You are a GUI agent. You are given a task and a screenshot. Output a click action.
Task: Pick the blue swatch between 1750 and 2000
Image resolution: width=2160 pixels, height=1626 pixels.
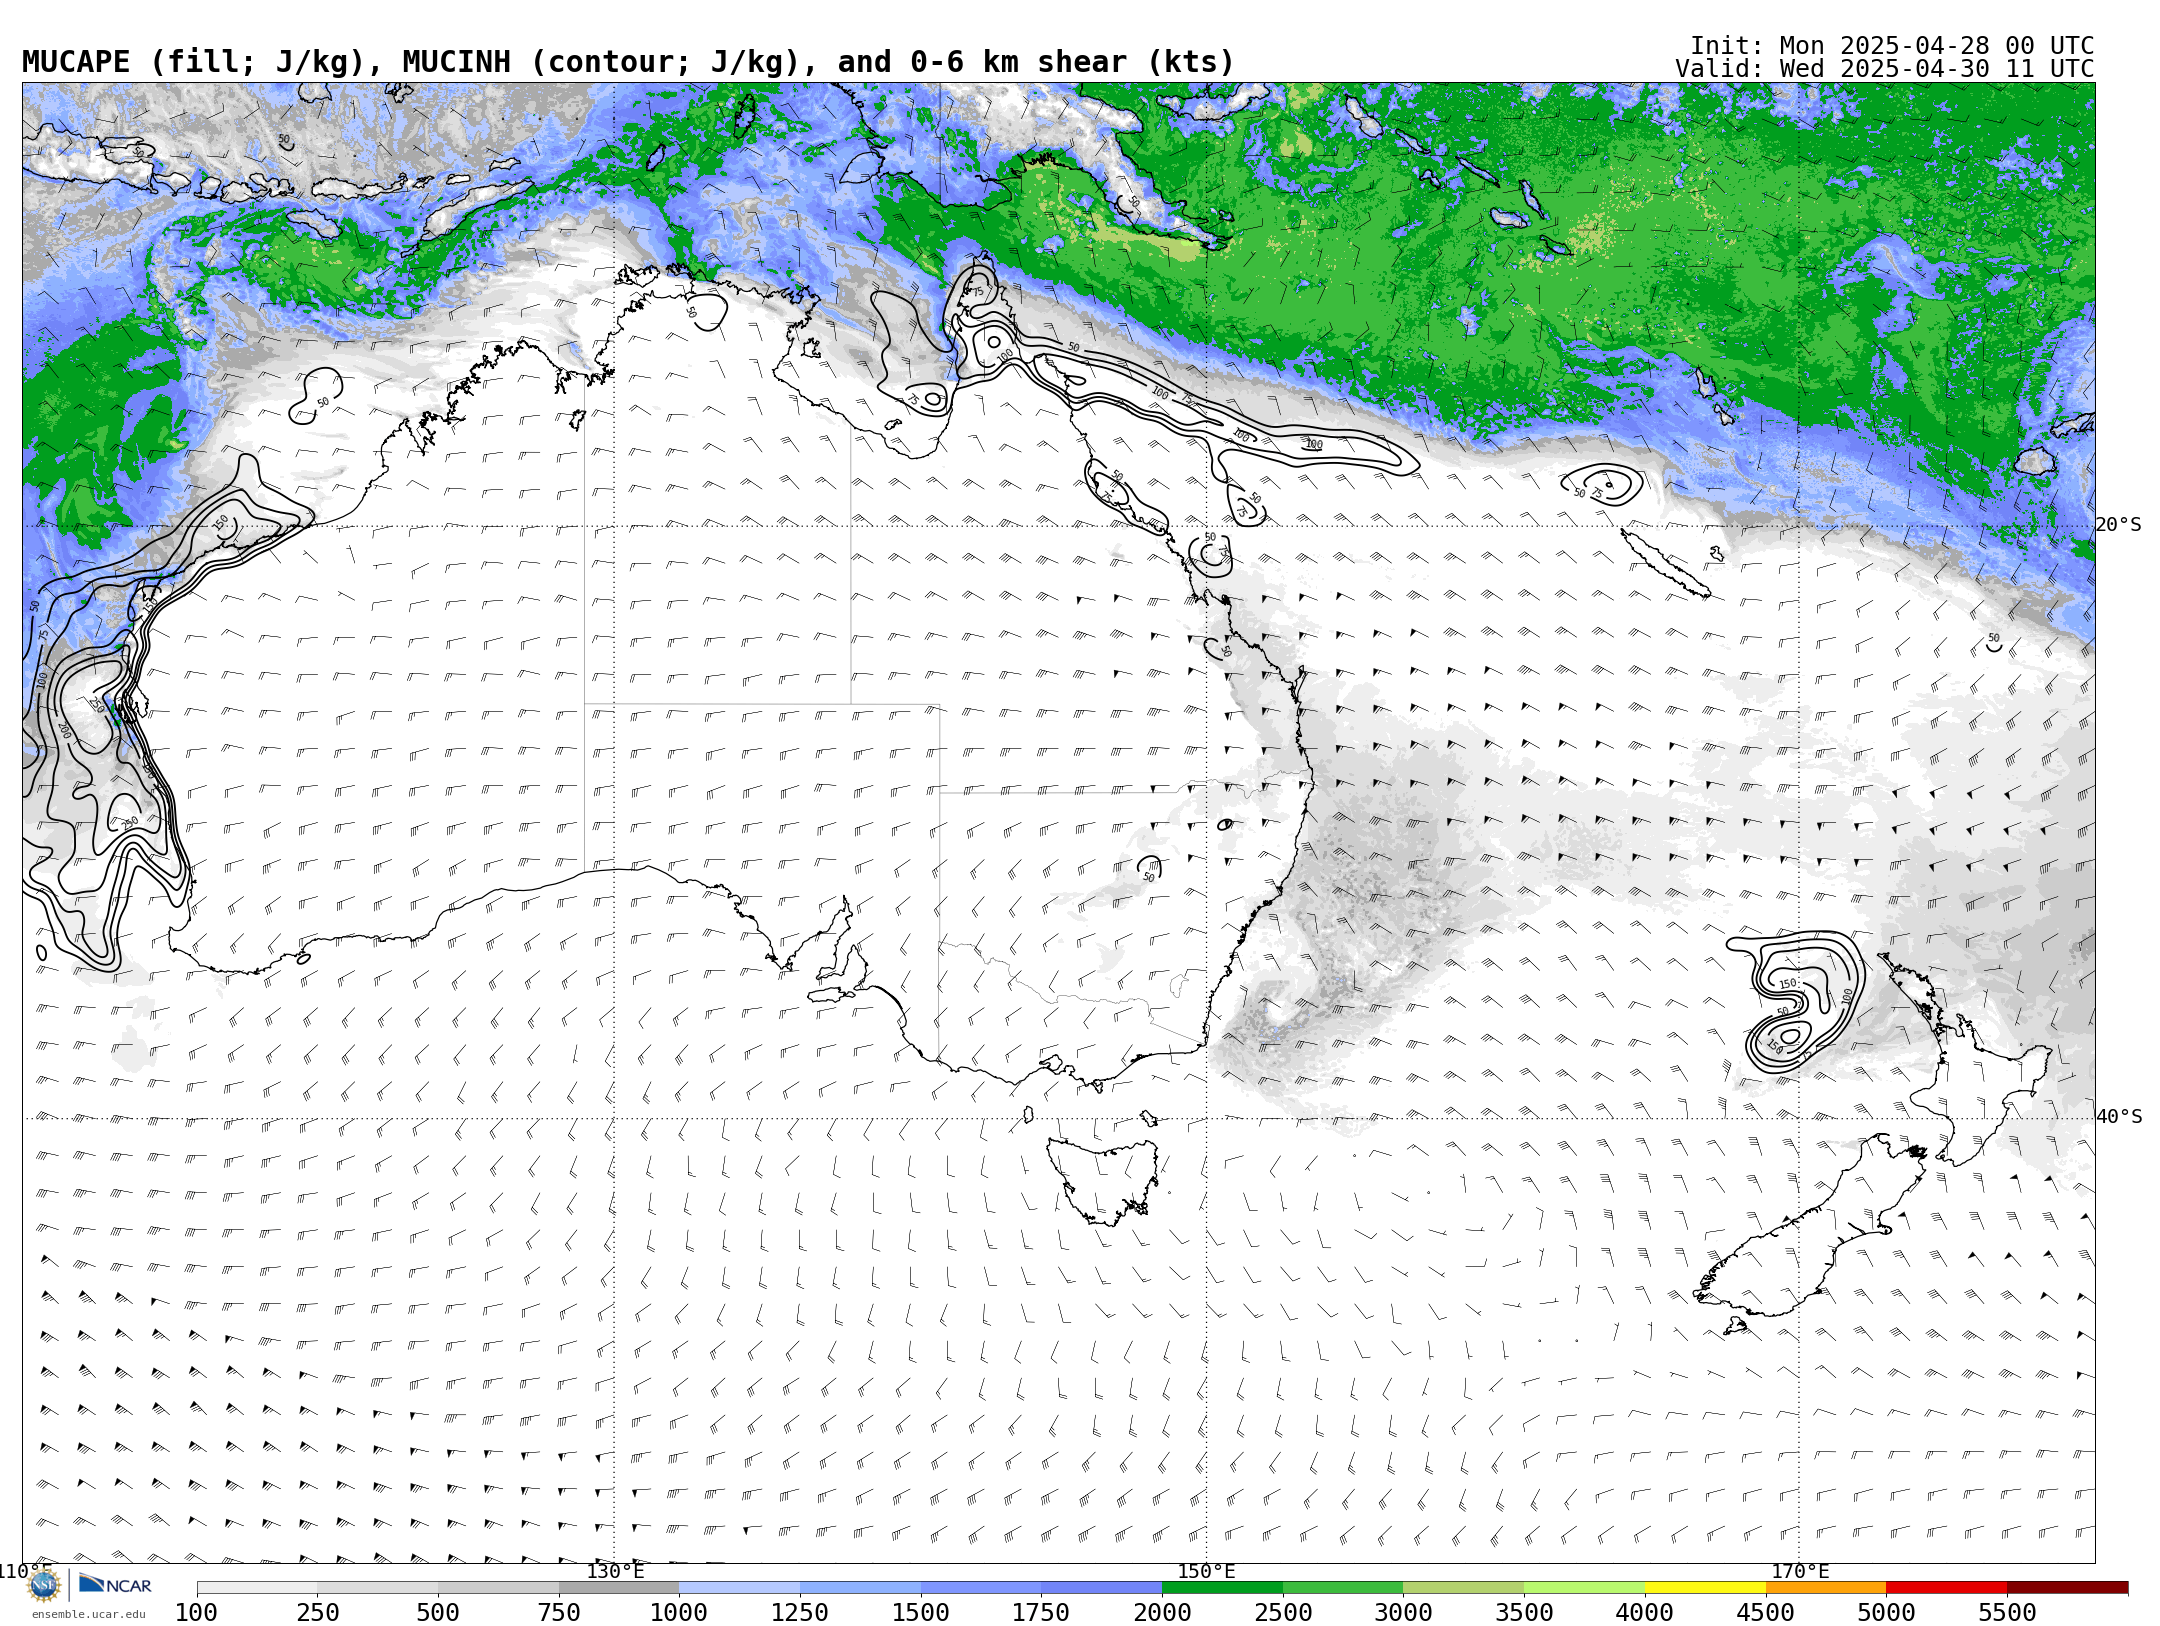click(x=1101, y=1587)
